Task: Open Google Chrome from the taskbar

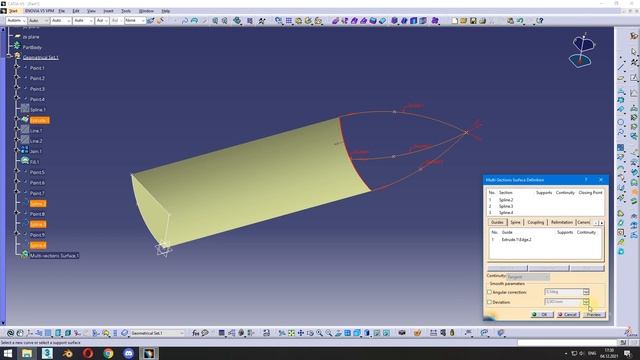Action: (108, 353)
